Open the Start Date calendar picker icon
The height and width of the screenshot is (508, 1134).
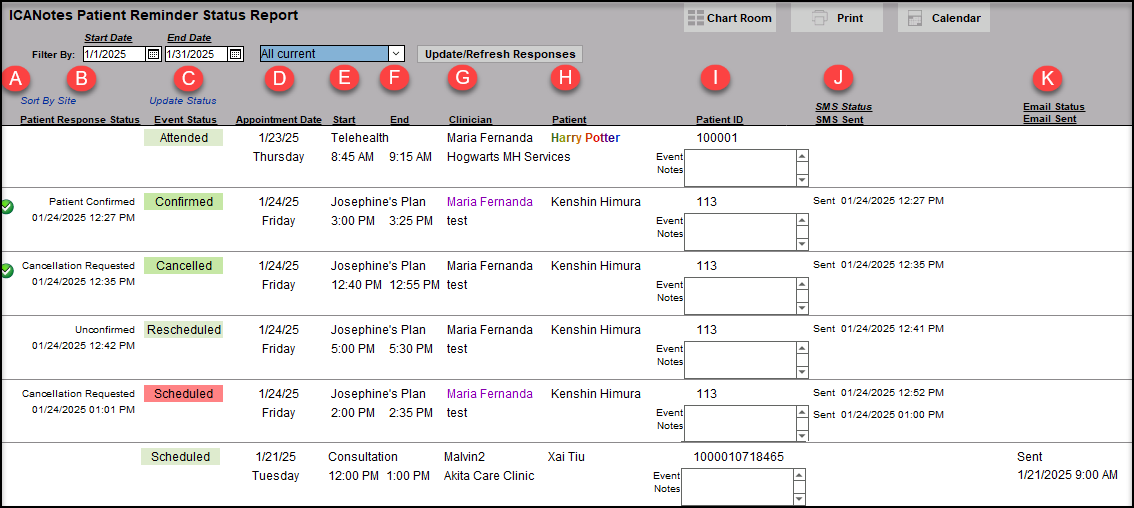153,54
